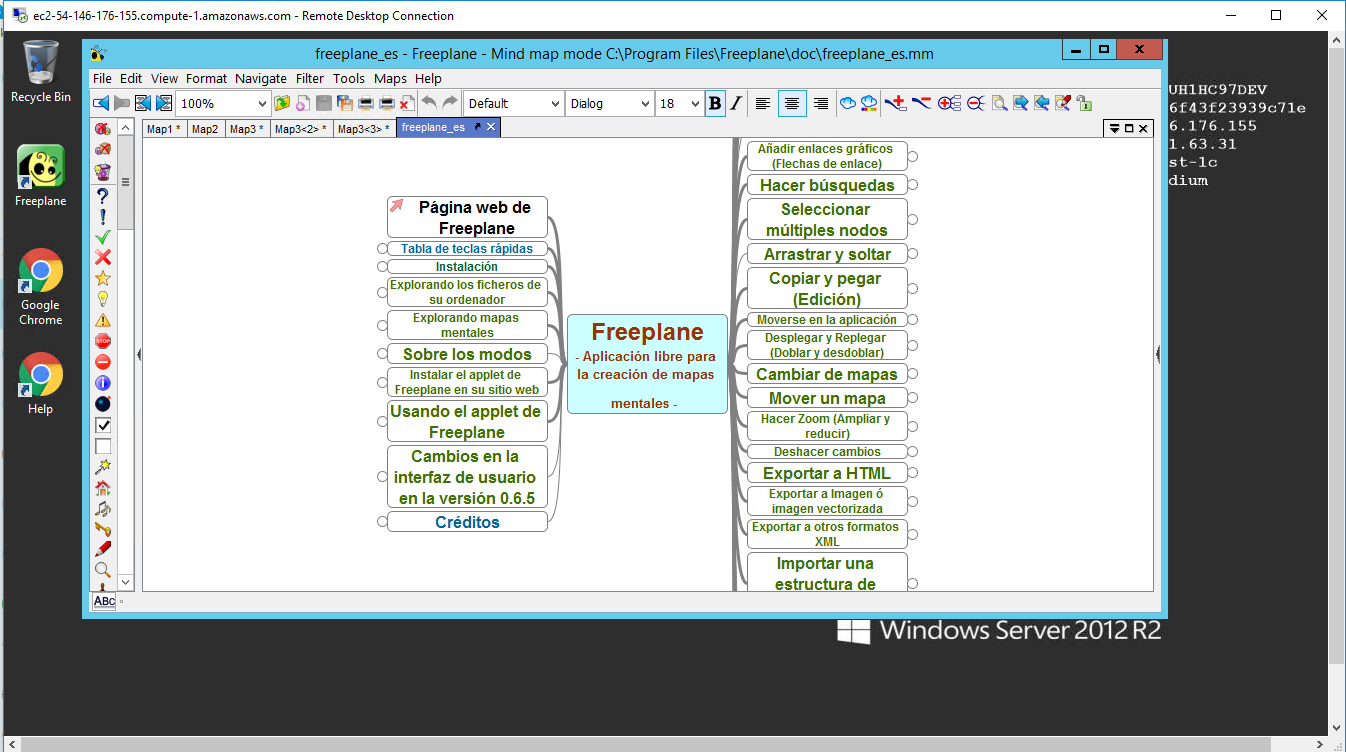Image resolution: width=1346 pixels, height=752 pixels.
Task: Click the cloud node shape icon
Action: click(x=848, y=103)
